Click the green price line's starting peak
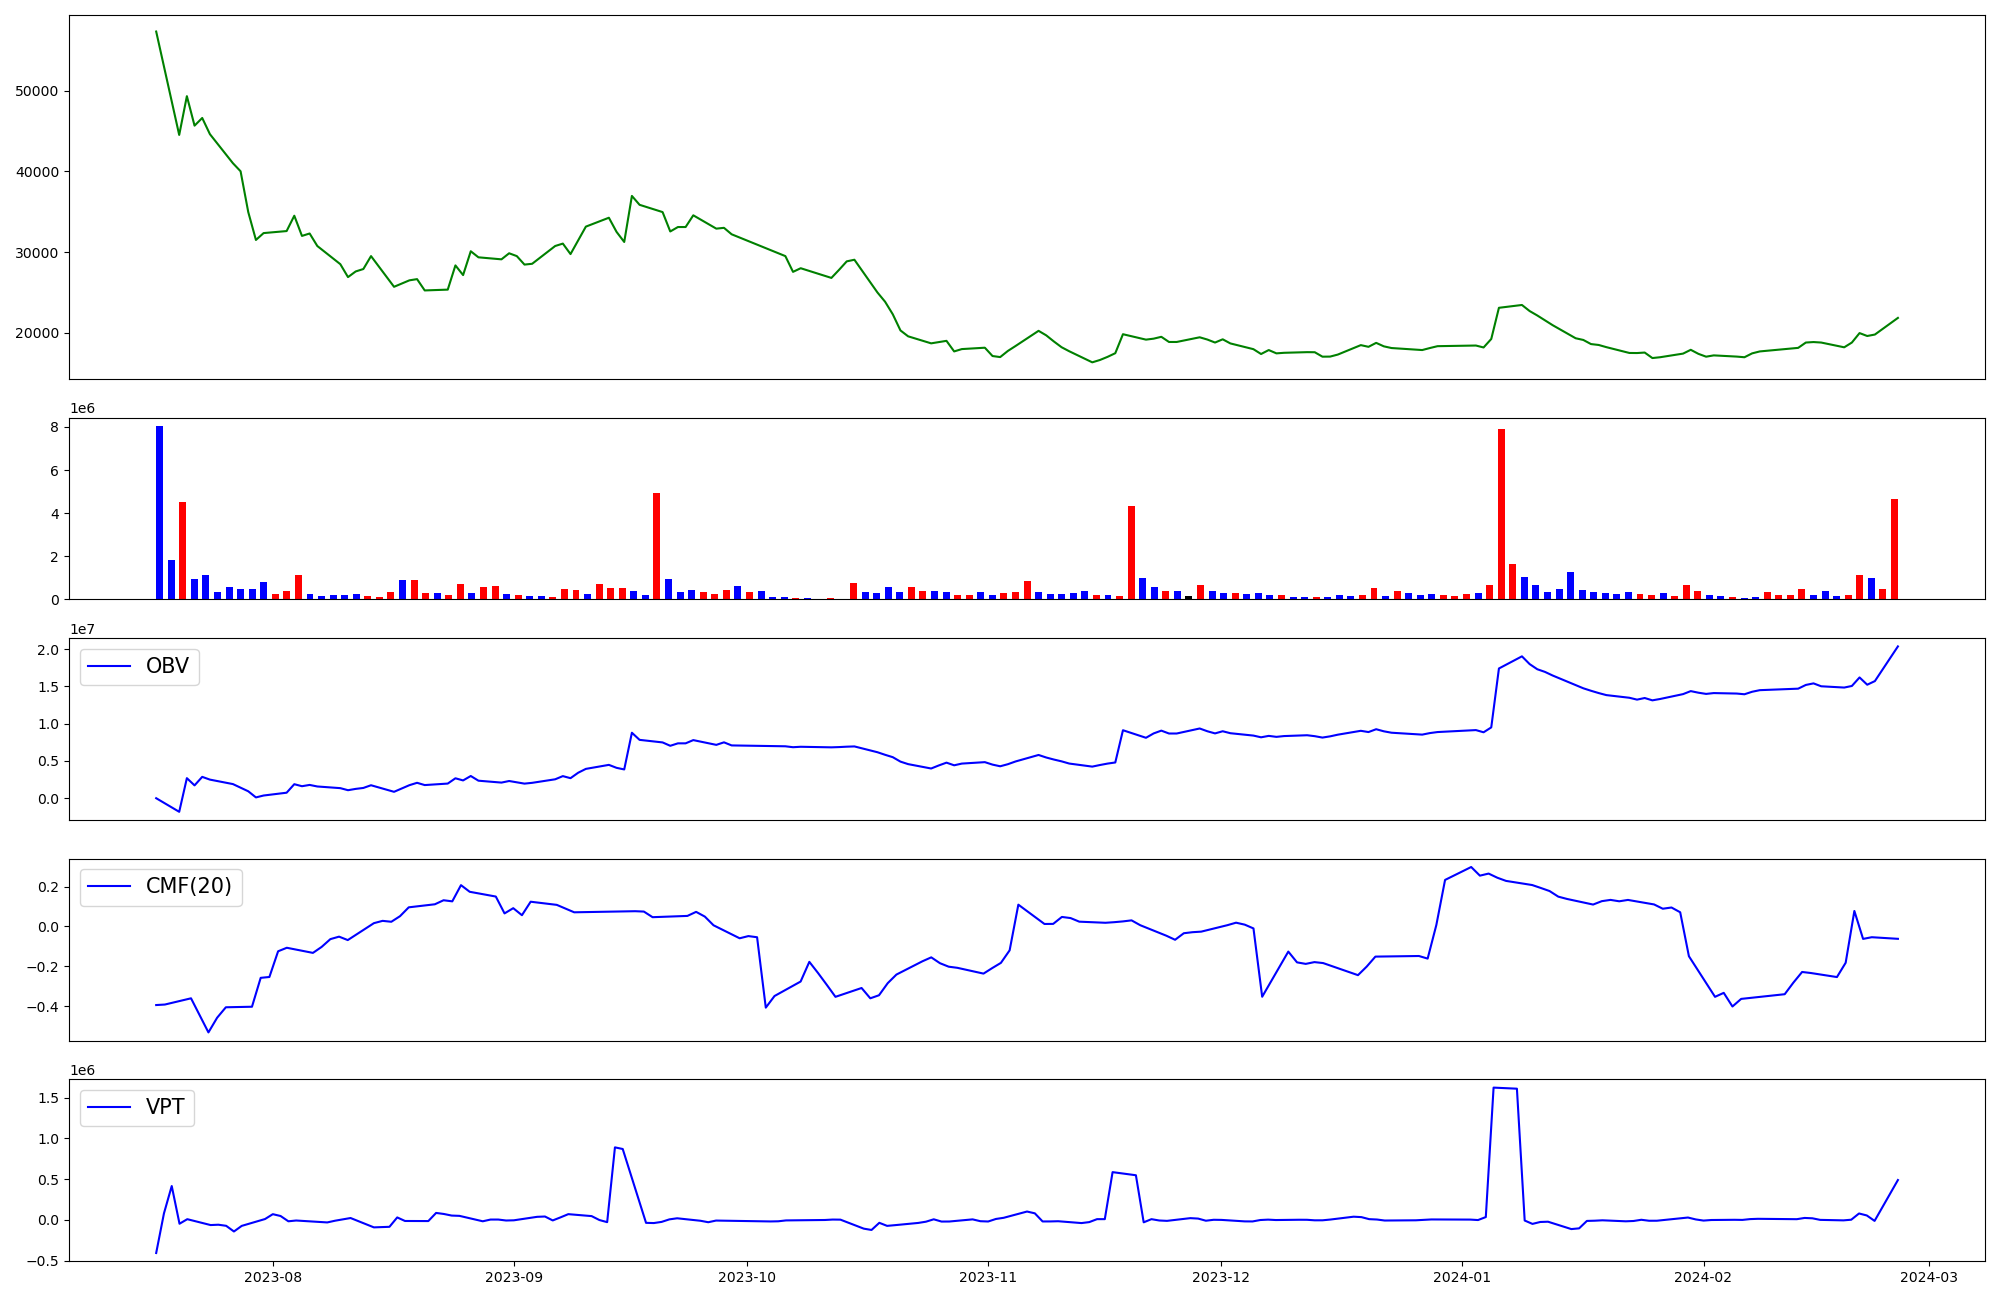 [156, 32]
